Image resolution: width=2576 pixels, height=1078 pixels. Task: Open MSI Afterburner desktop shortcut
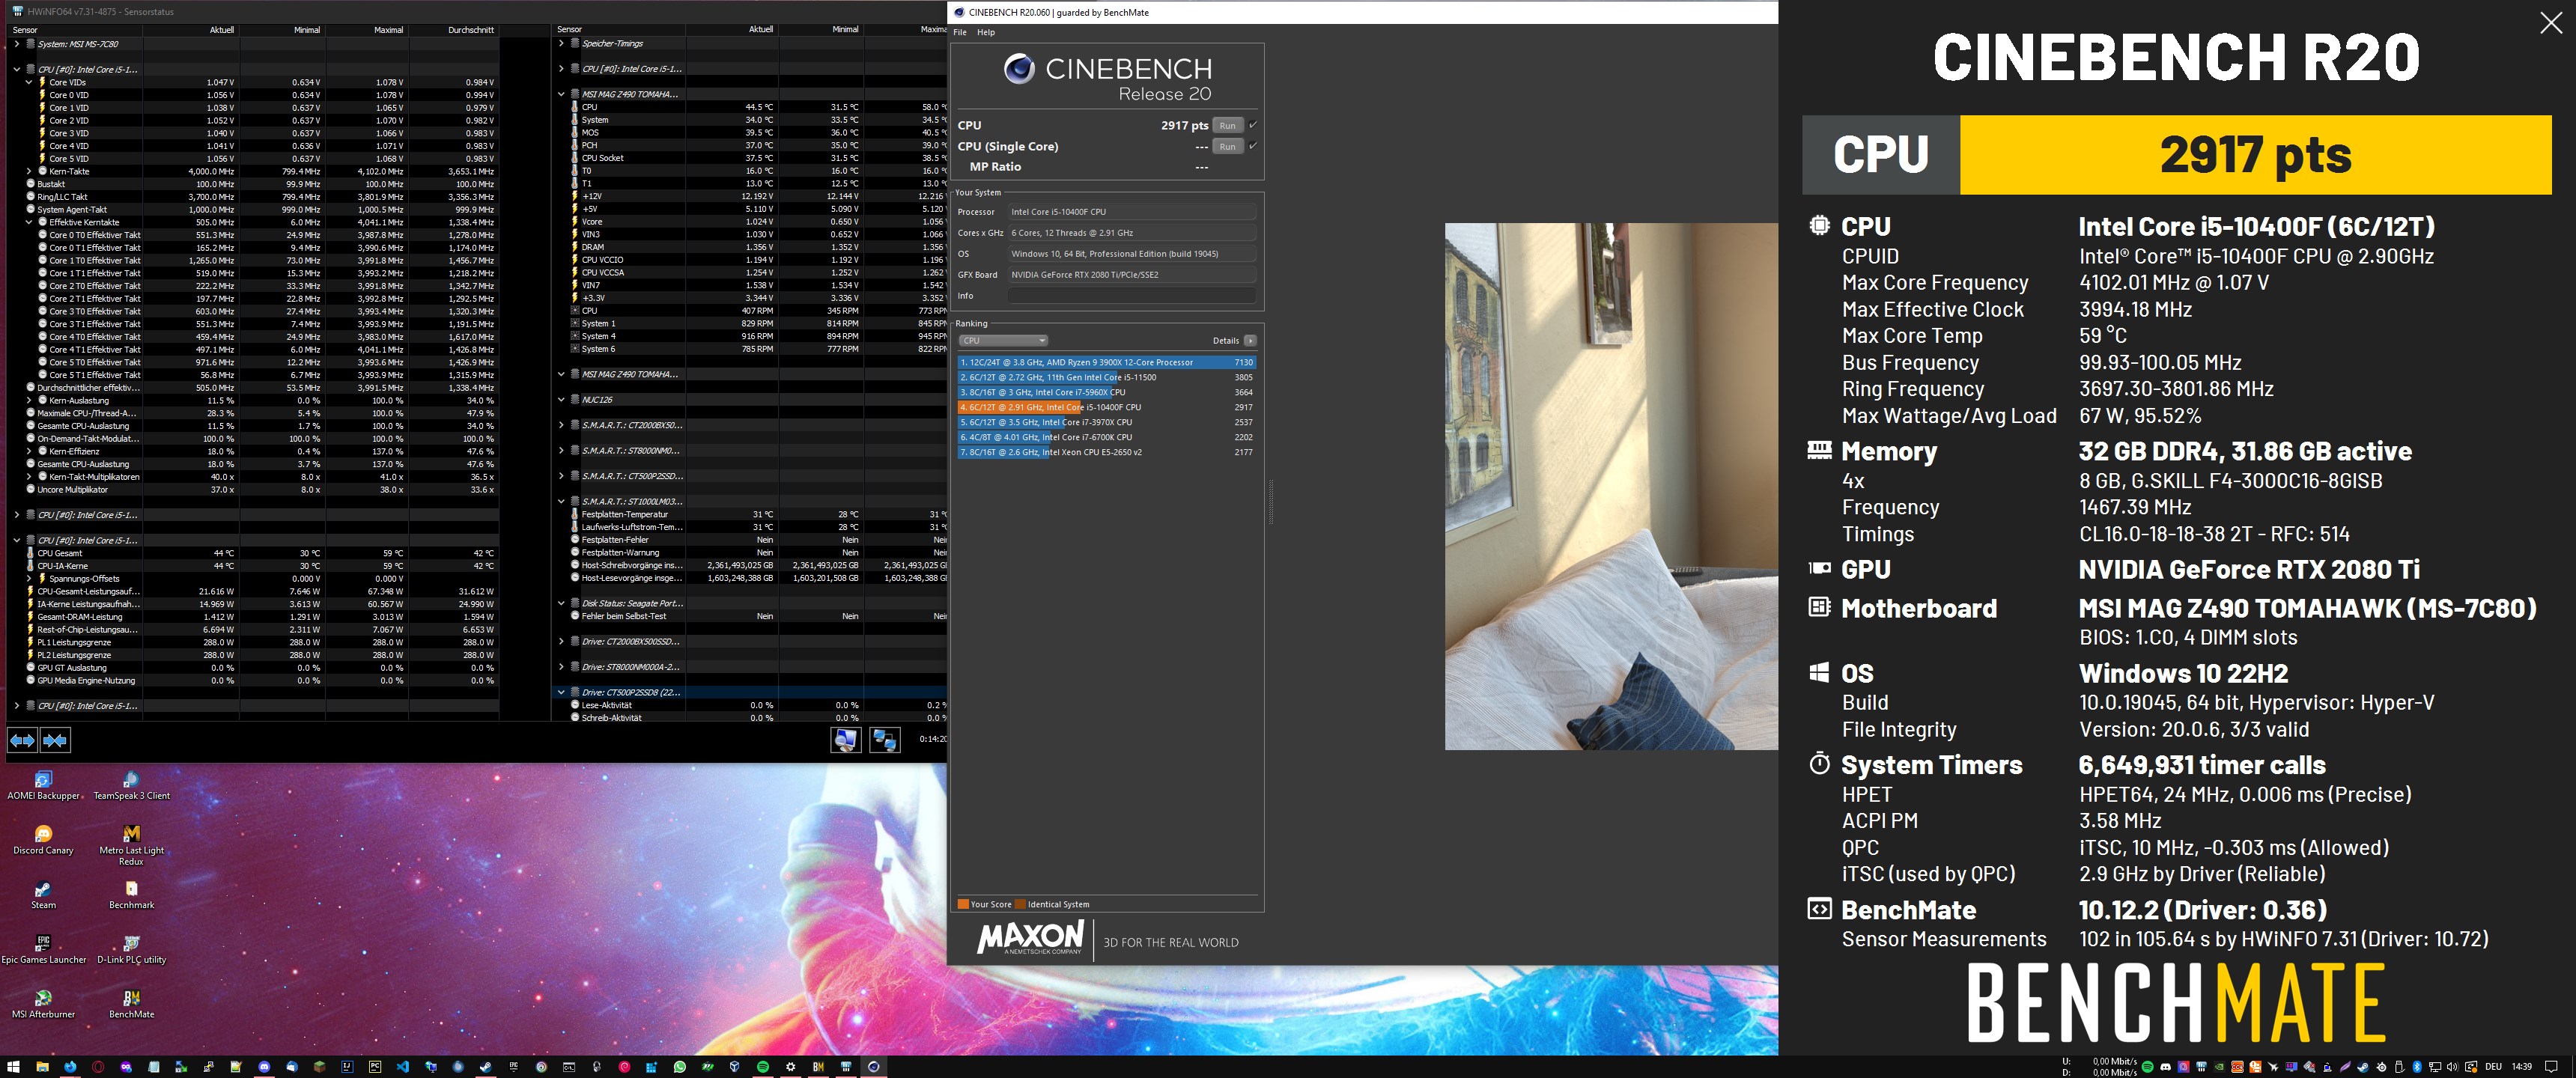tap(43, 1005)
